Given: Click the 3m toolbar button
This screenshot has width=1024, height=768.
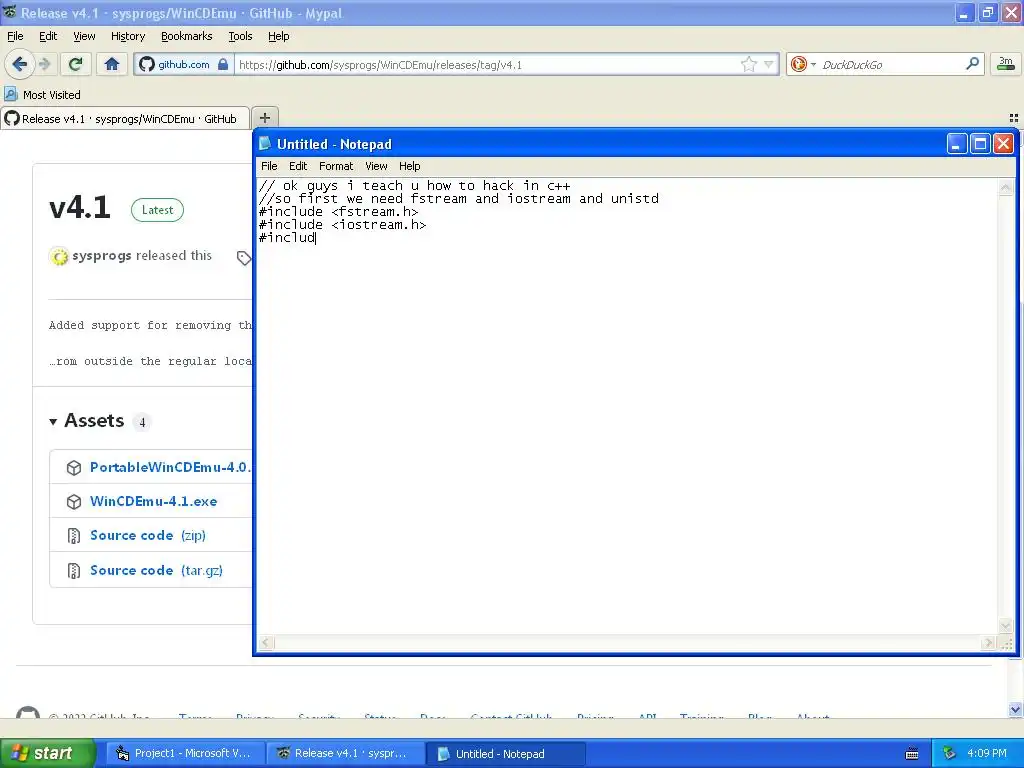Looking at the screenshot, I should pyautogui.click(x=1006, y=64).
